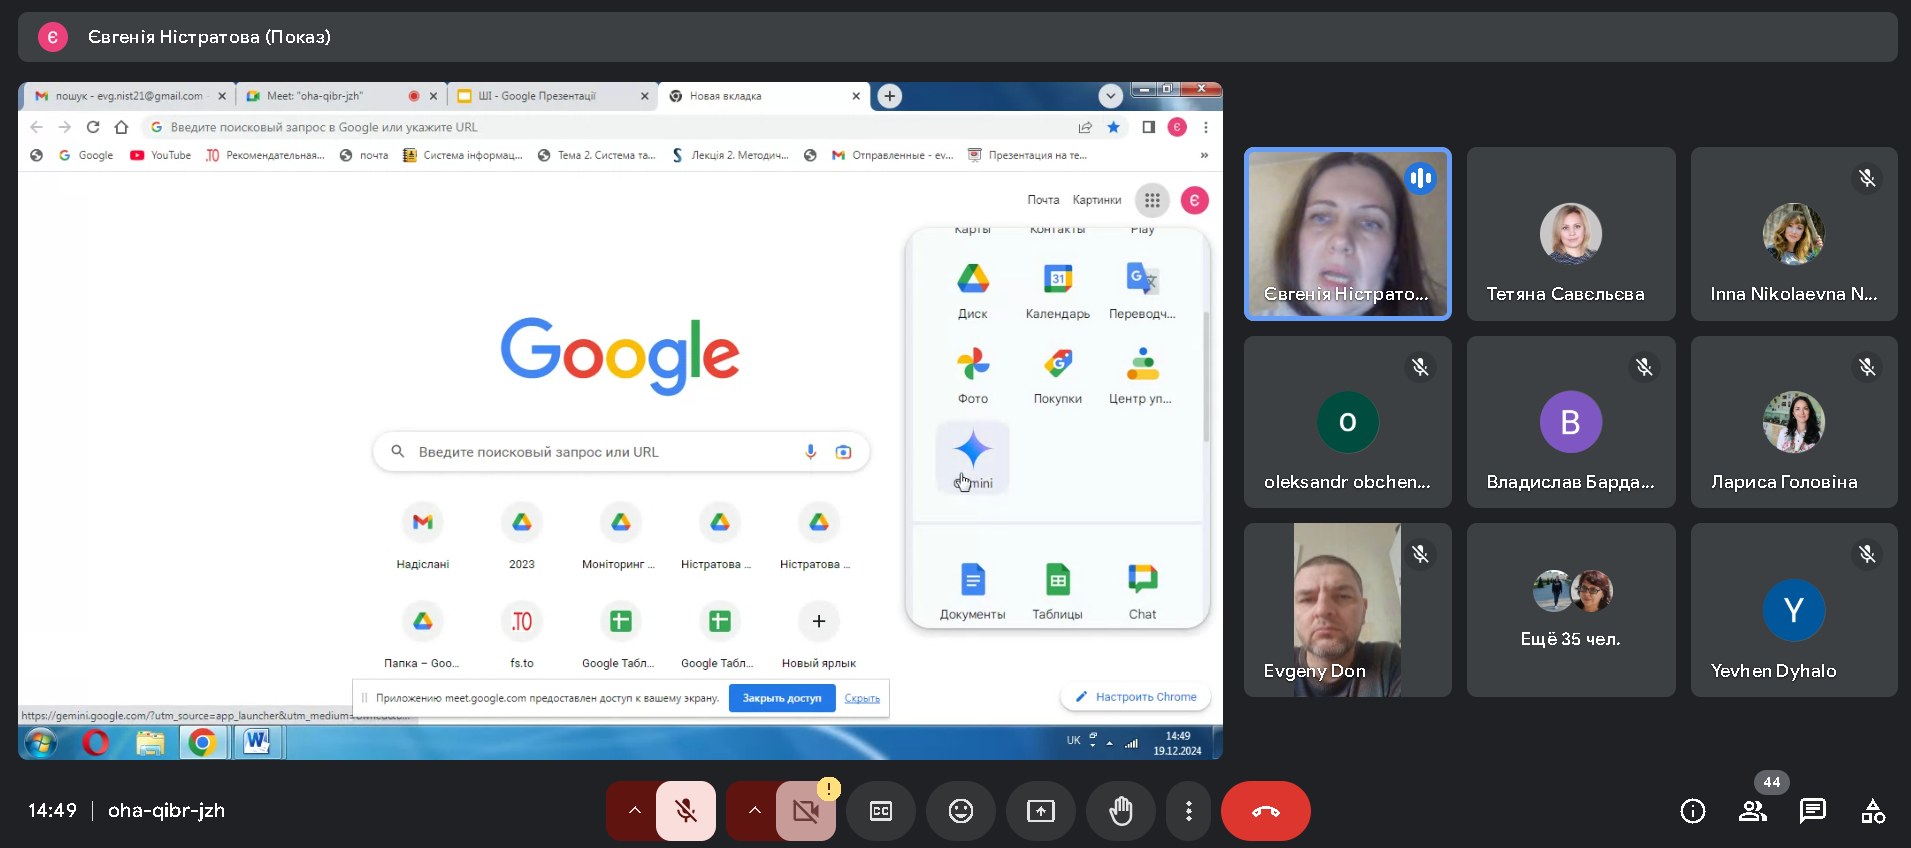Click the share page icon in address bar

pos(1085,127)
